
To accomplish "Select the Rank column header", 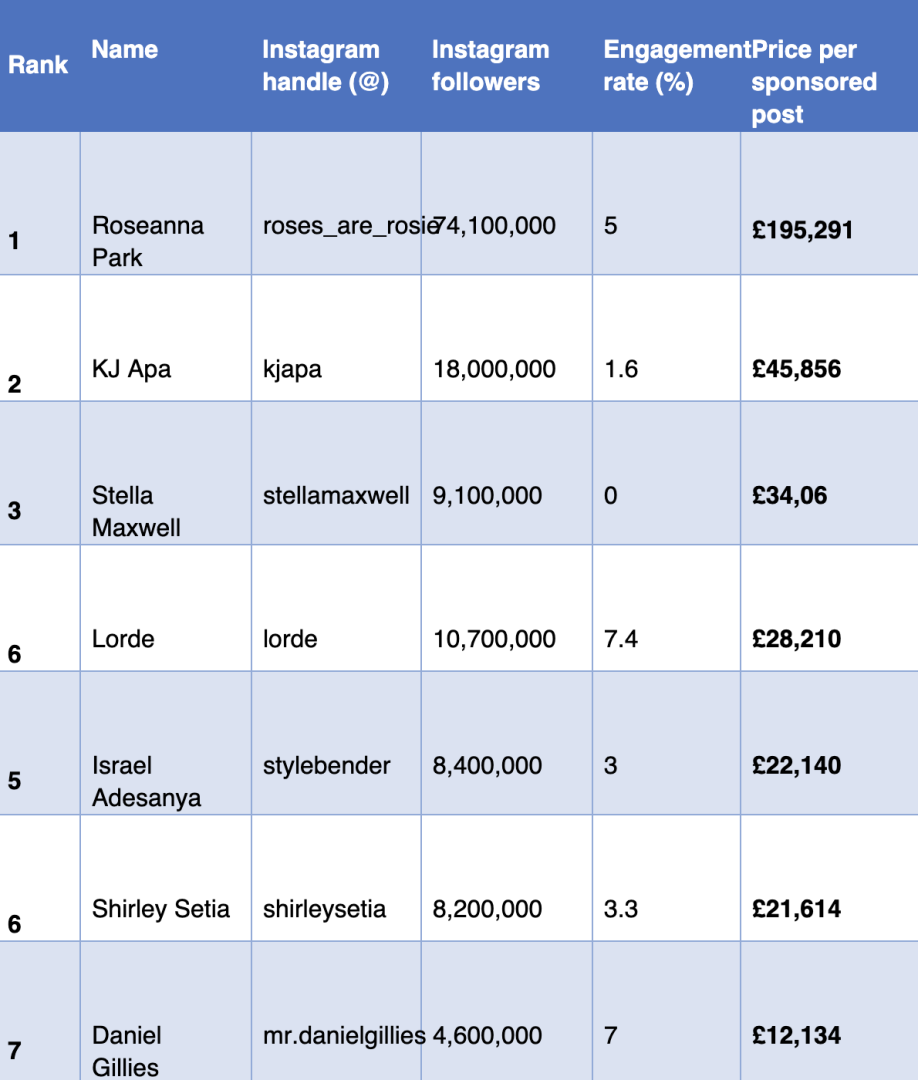I will tap(39, 65).
